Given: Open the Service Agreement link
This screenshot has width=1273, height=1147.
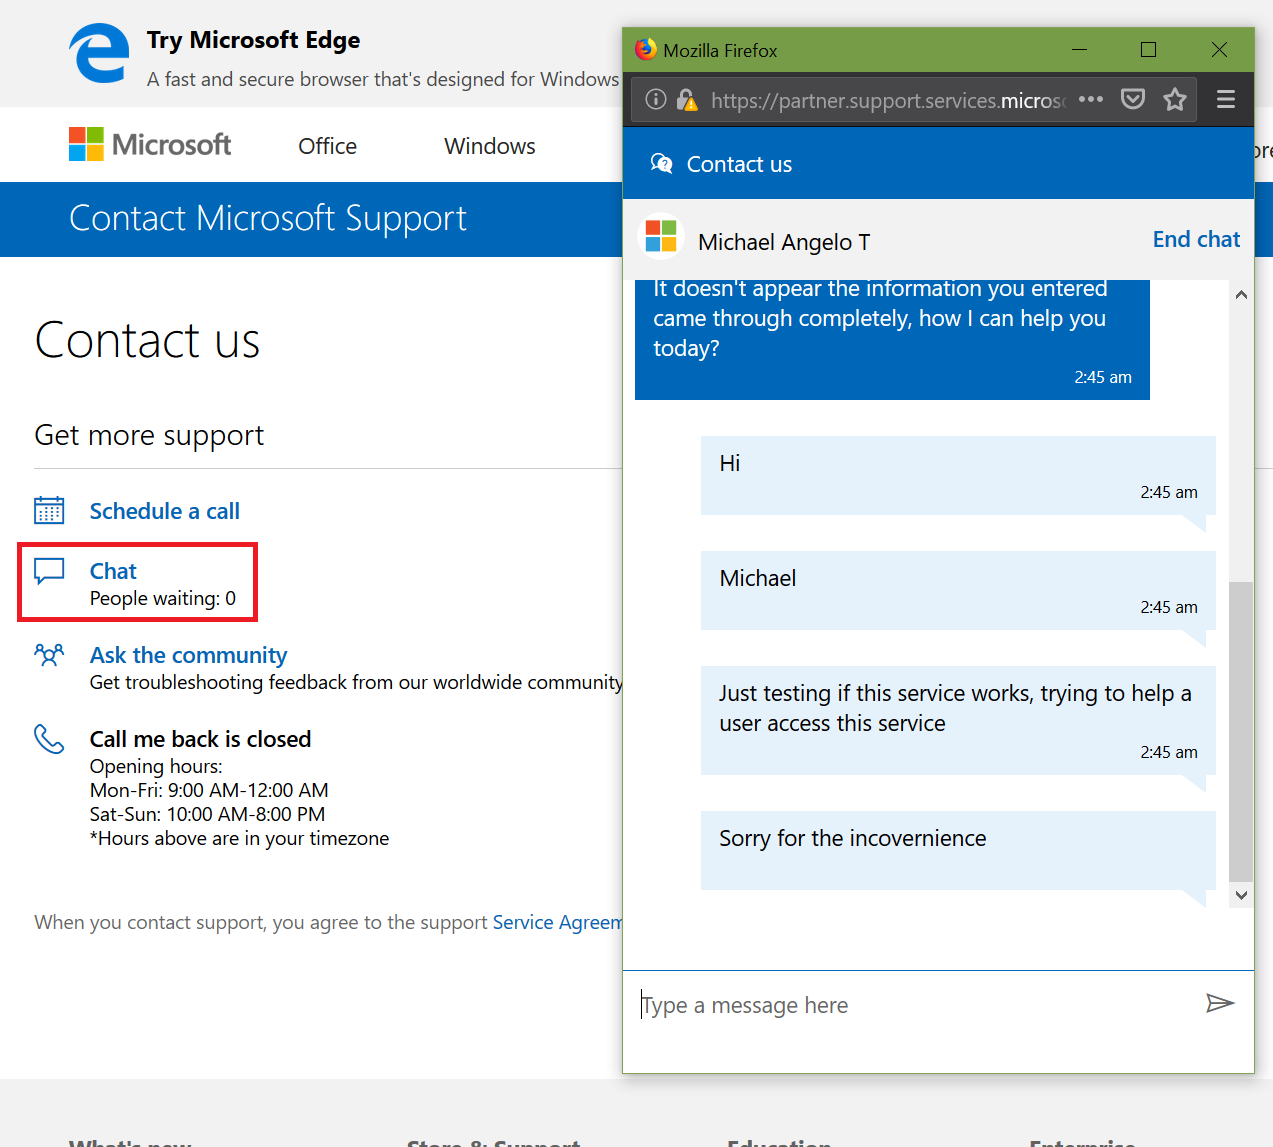Looking at the screenshot, I should [557, 922].
